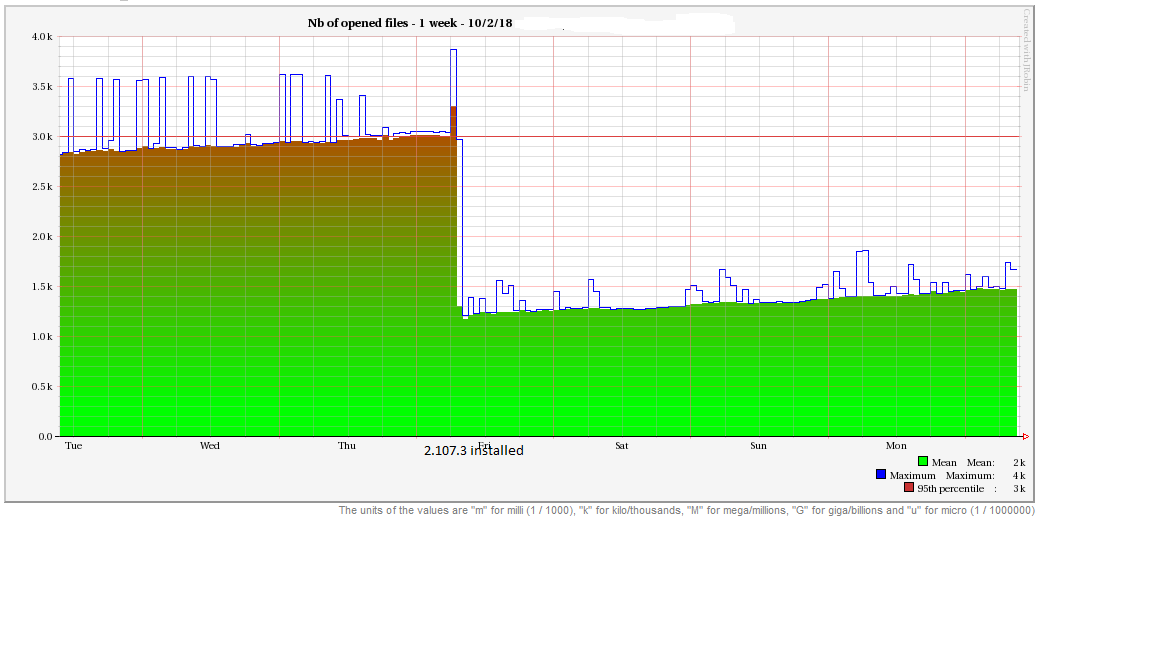The image size is (1152, 648).
Task: Click the 0.5k y-axis label
Action: pos(42,387)
